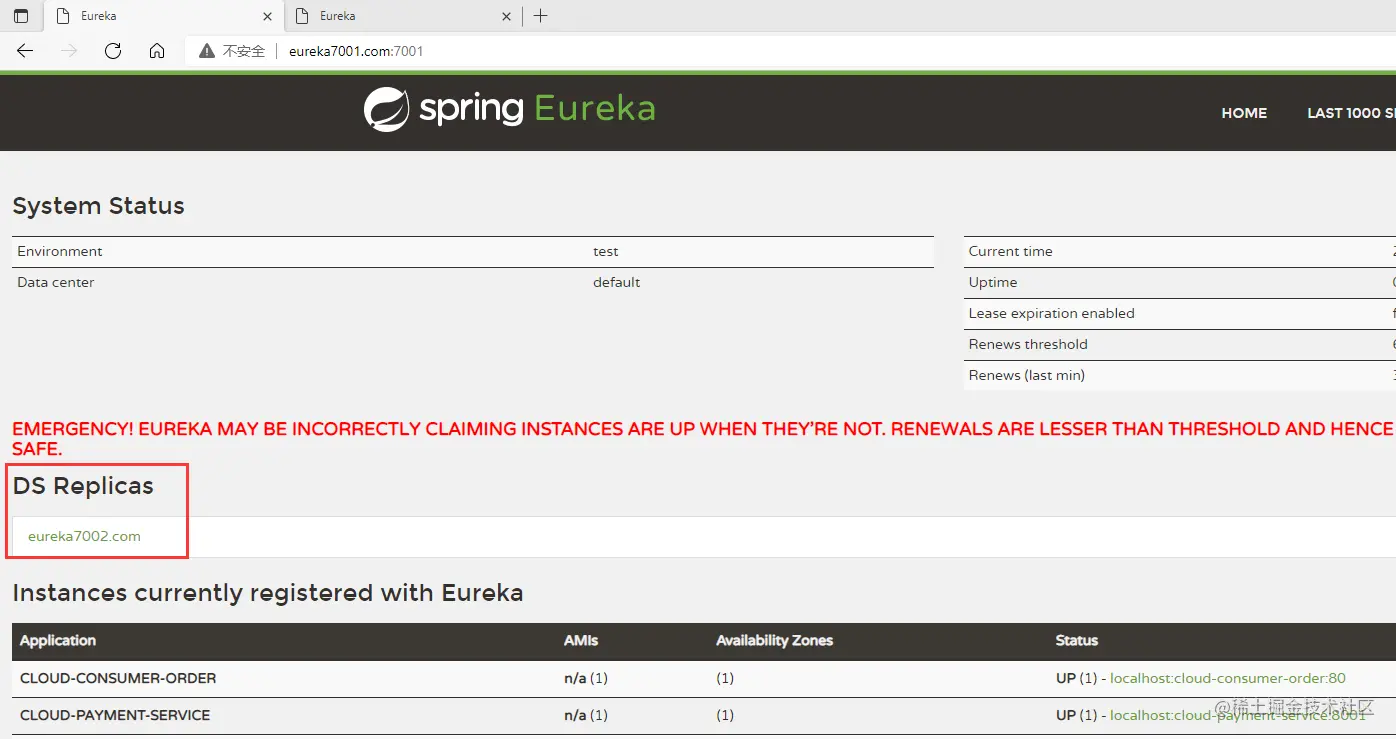
Task: Switch to the first Eureka tab
Action: click(164, 17)
